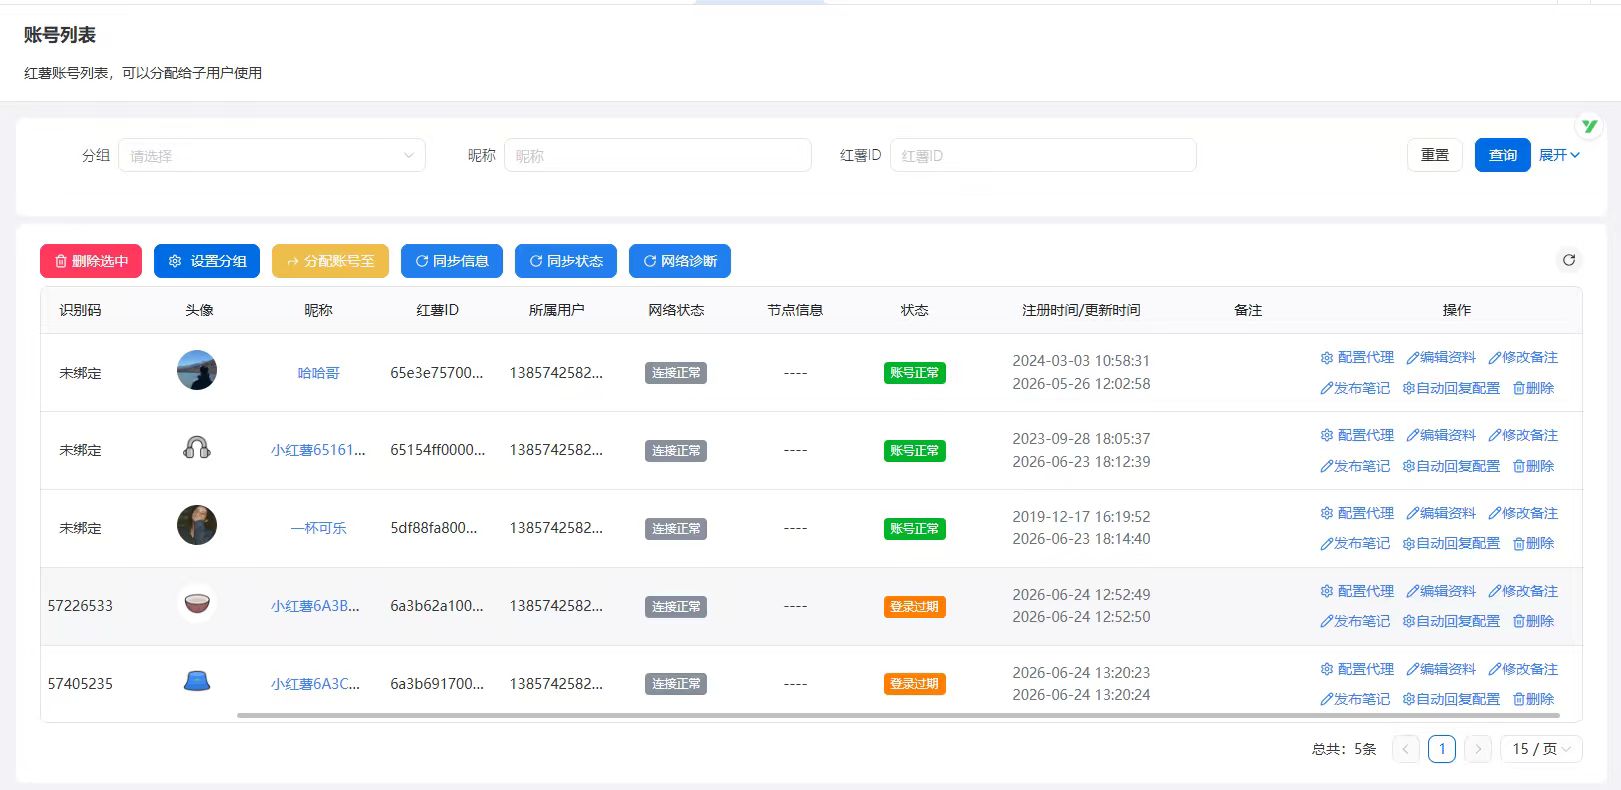This screenshot has height=790, width=1621.
Task: Sync account info with 同步信息
Action: pyautogui.click(x=452, y=261)
